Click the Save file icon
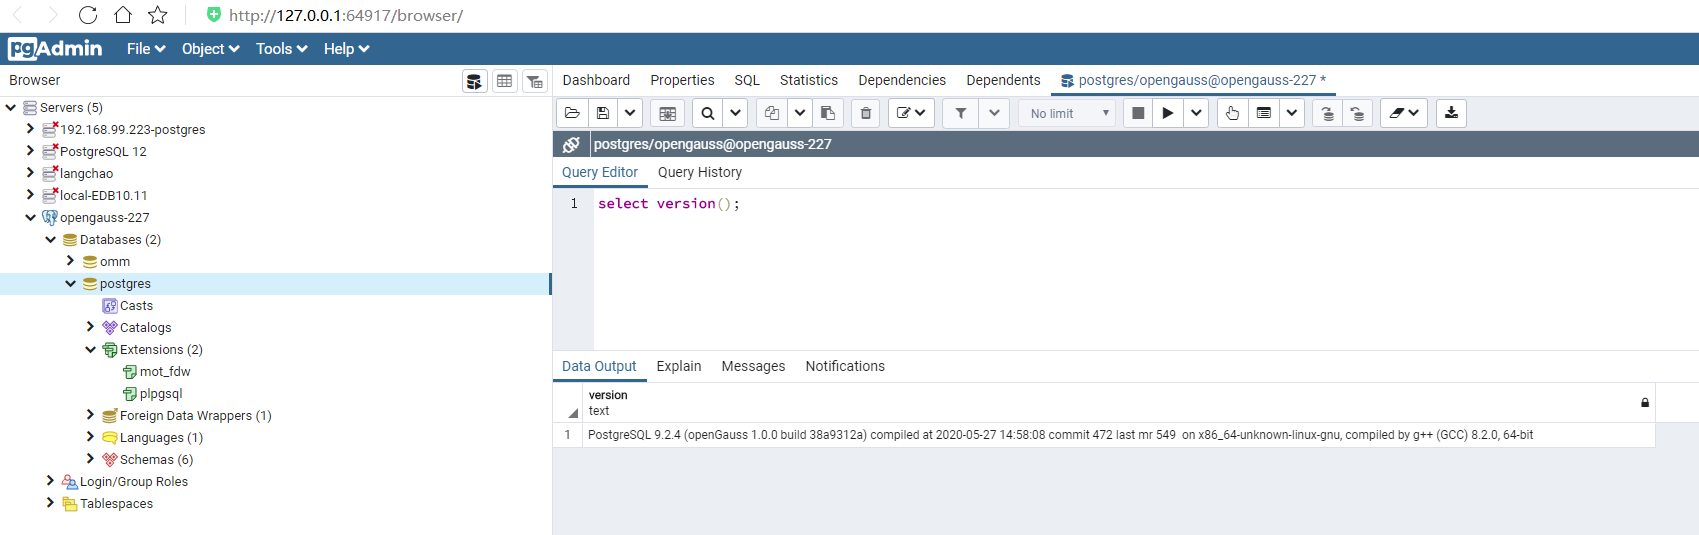 [x=602, y=113]
